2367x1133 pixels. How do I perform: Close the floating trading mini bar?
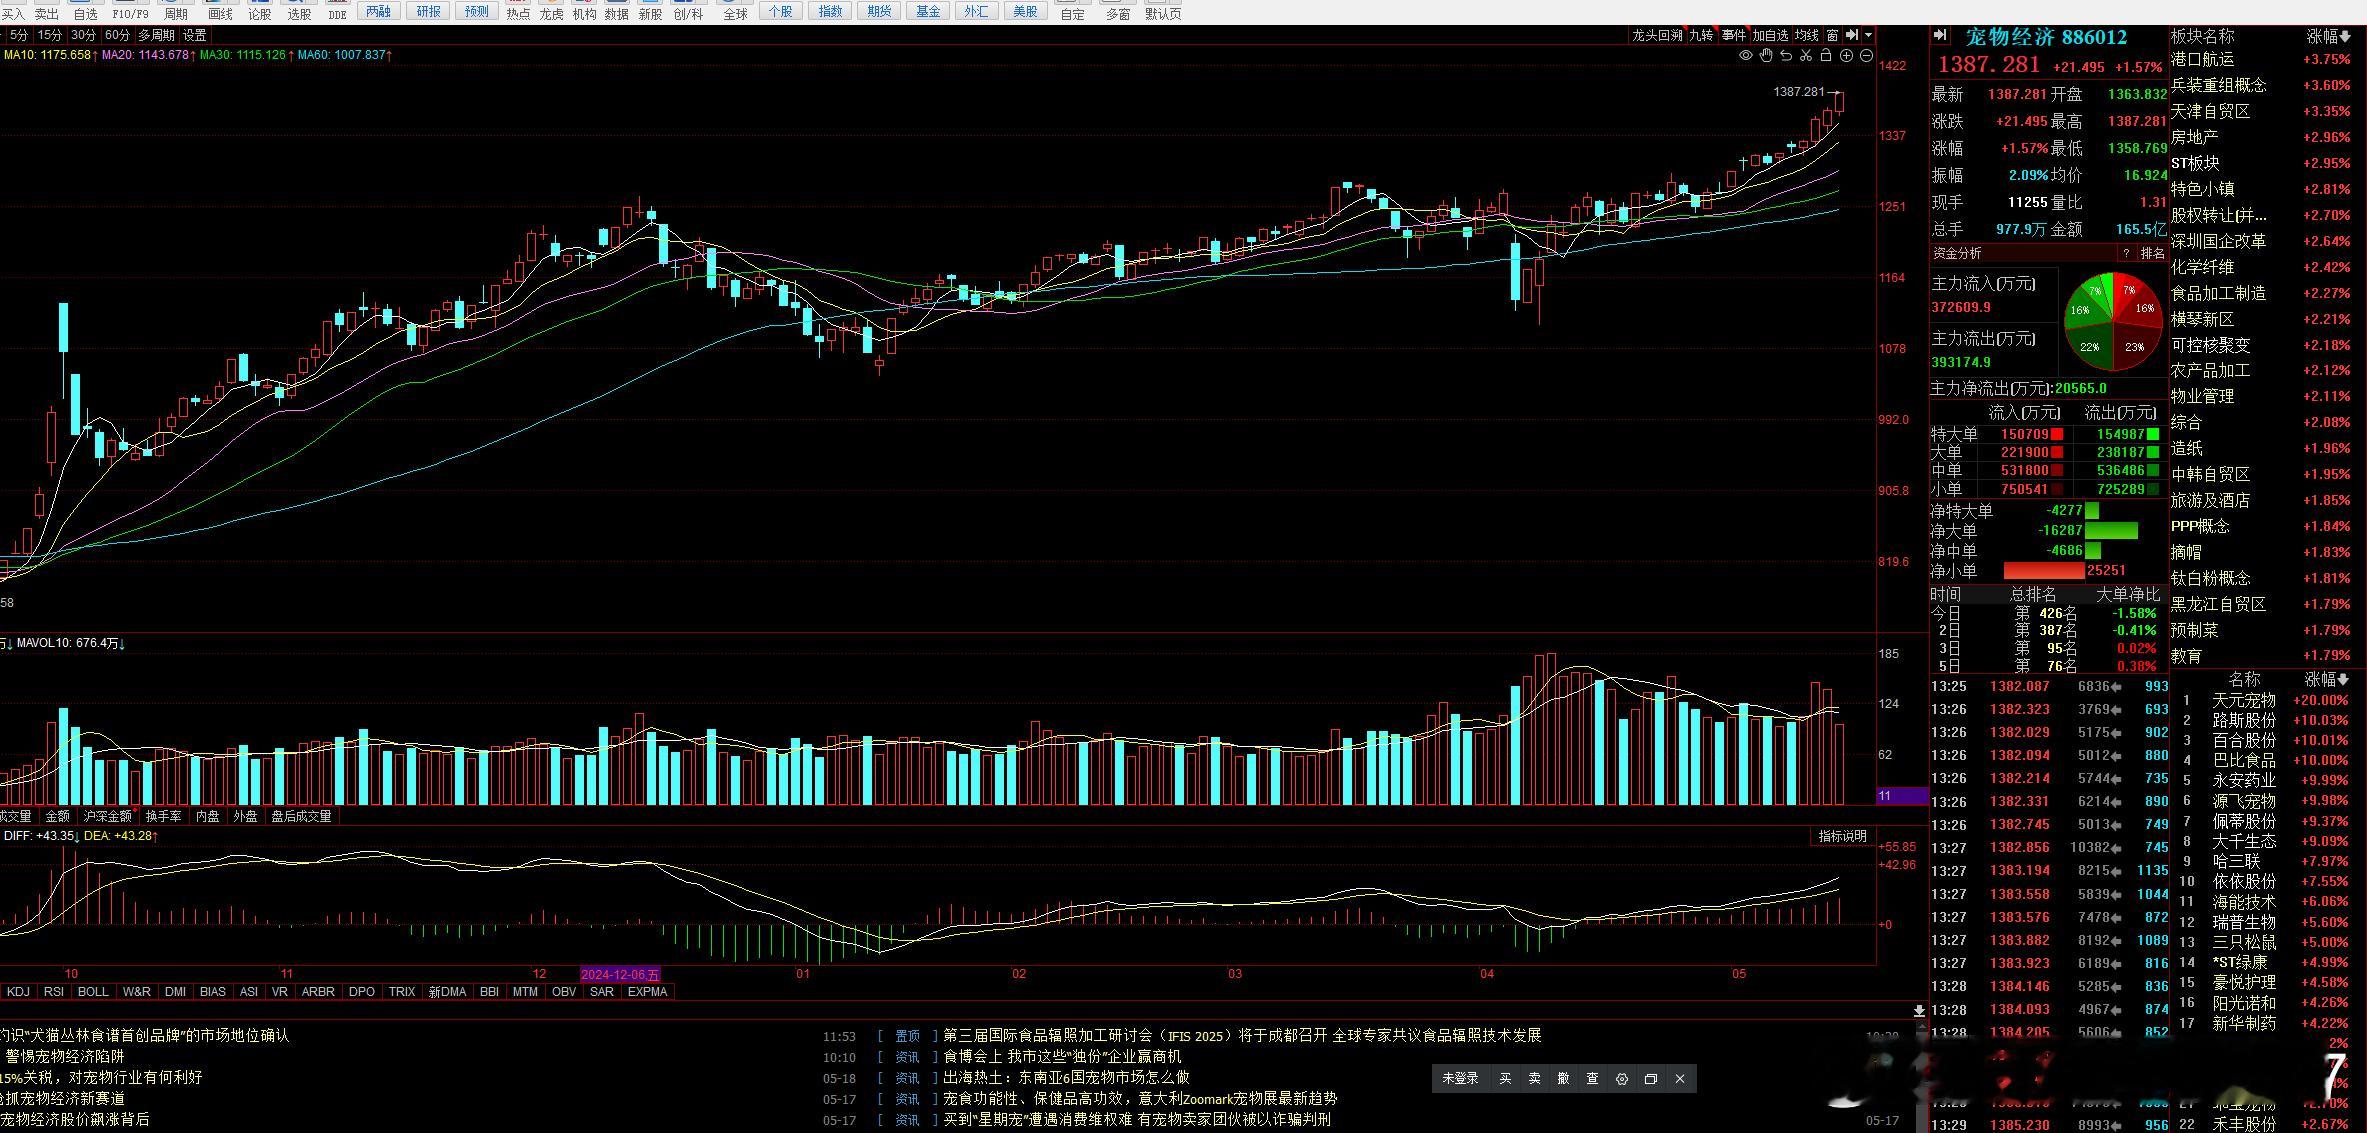click(x=1680, y=1079)
